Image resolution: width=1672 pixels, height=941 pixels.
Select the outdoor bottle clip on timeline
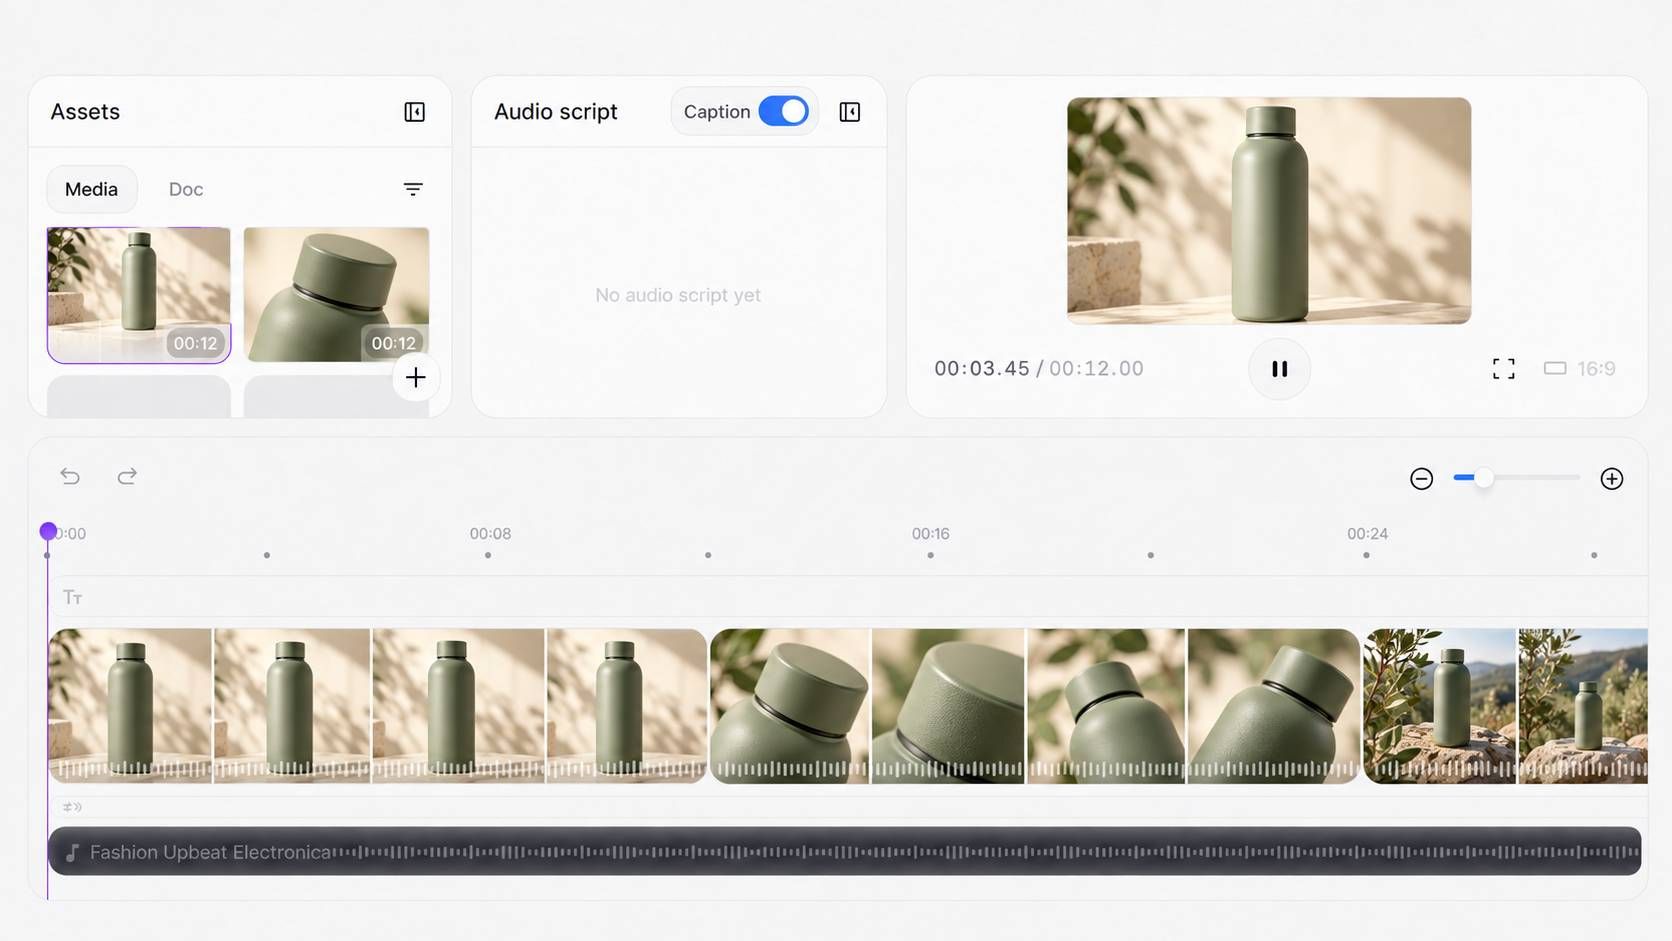point(1506,706)
